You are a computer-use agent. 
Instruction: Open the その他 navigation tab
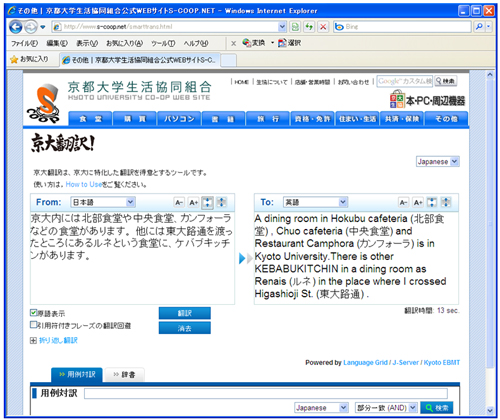[446, 119]
